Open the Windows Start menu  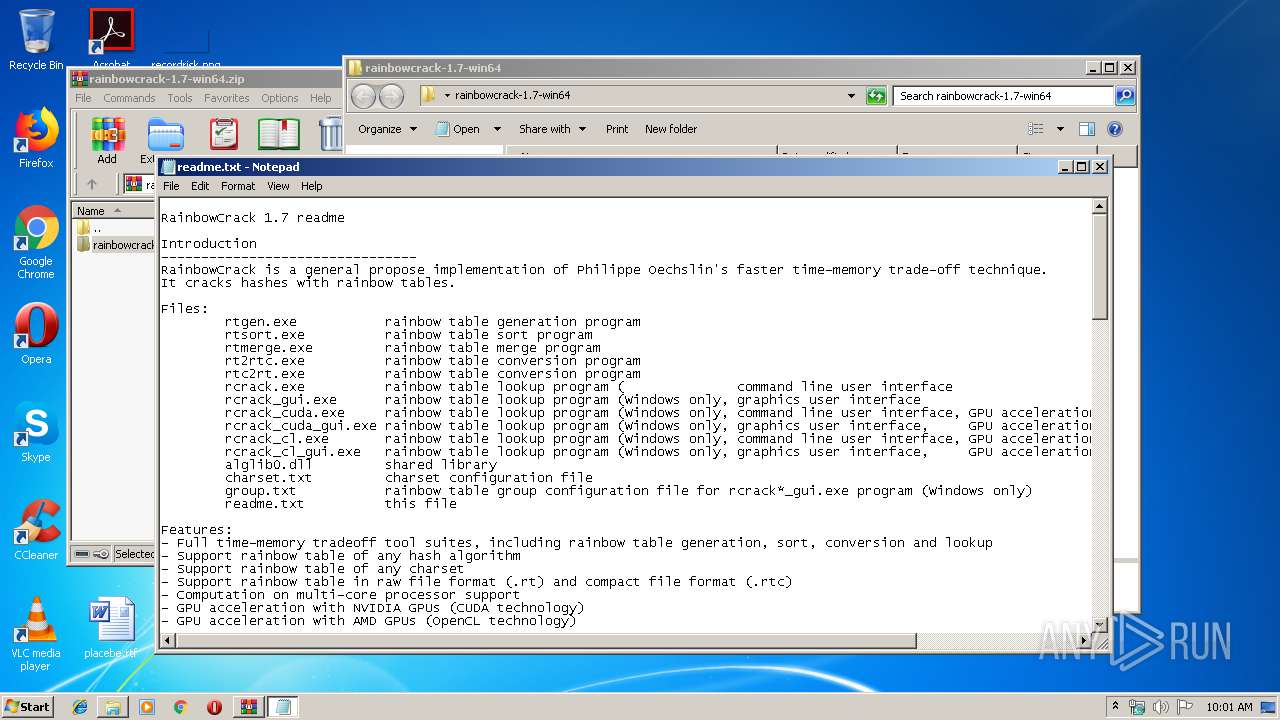point(28,707)
